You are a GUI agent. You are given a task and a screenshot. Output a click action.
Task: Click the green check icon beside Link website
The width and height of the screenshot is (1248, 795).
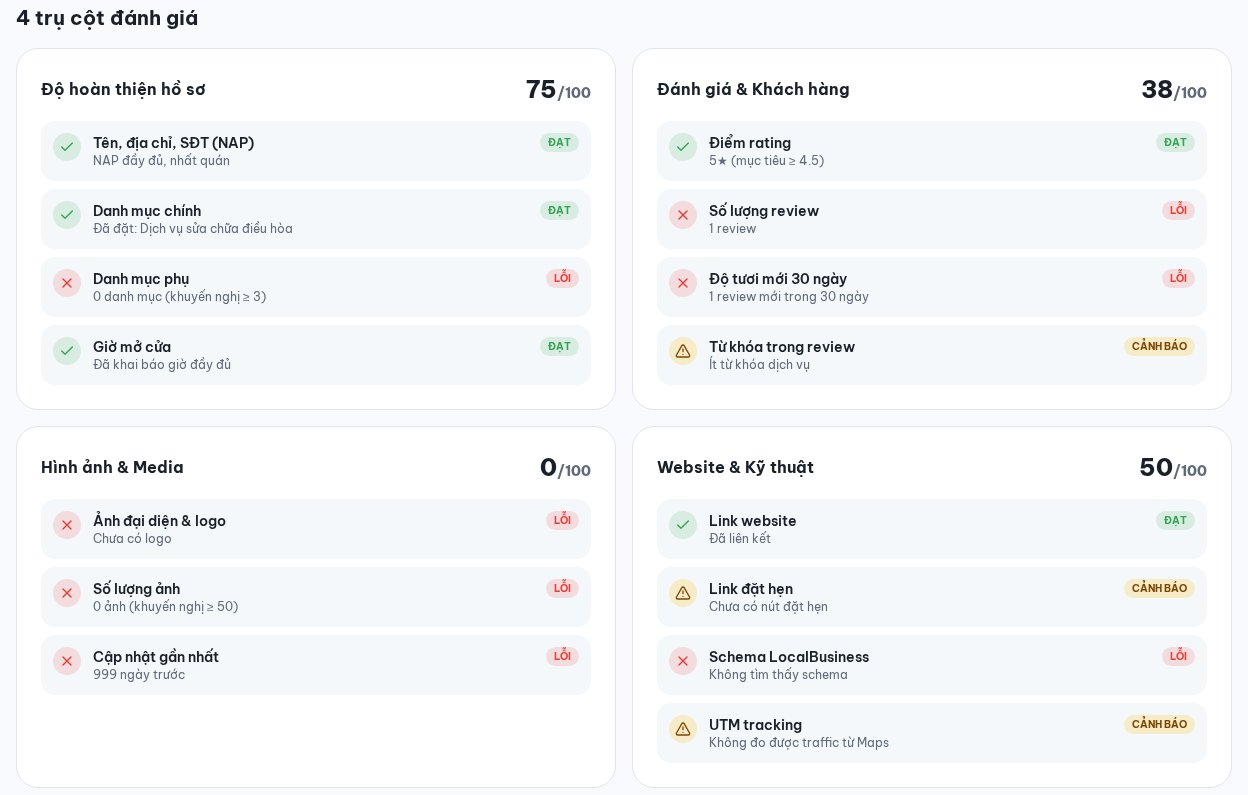683,525
